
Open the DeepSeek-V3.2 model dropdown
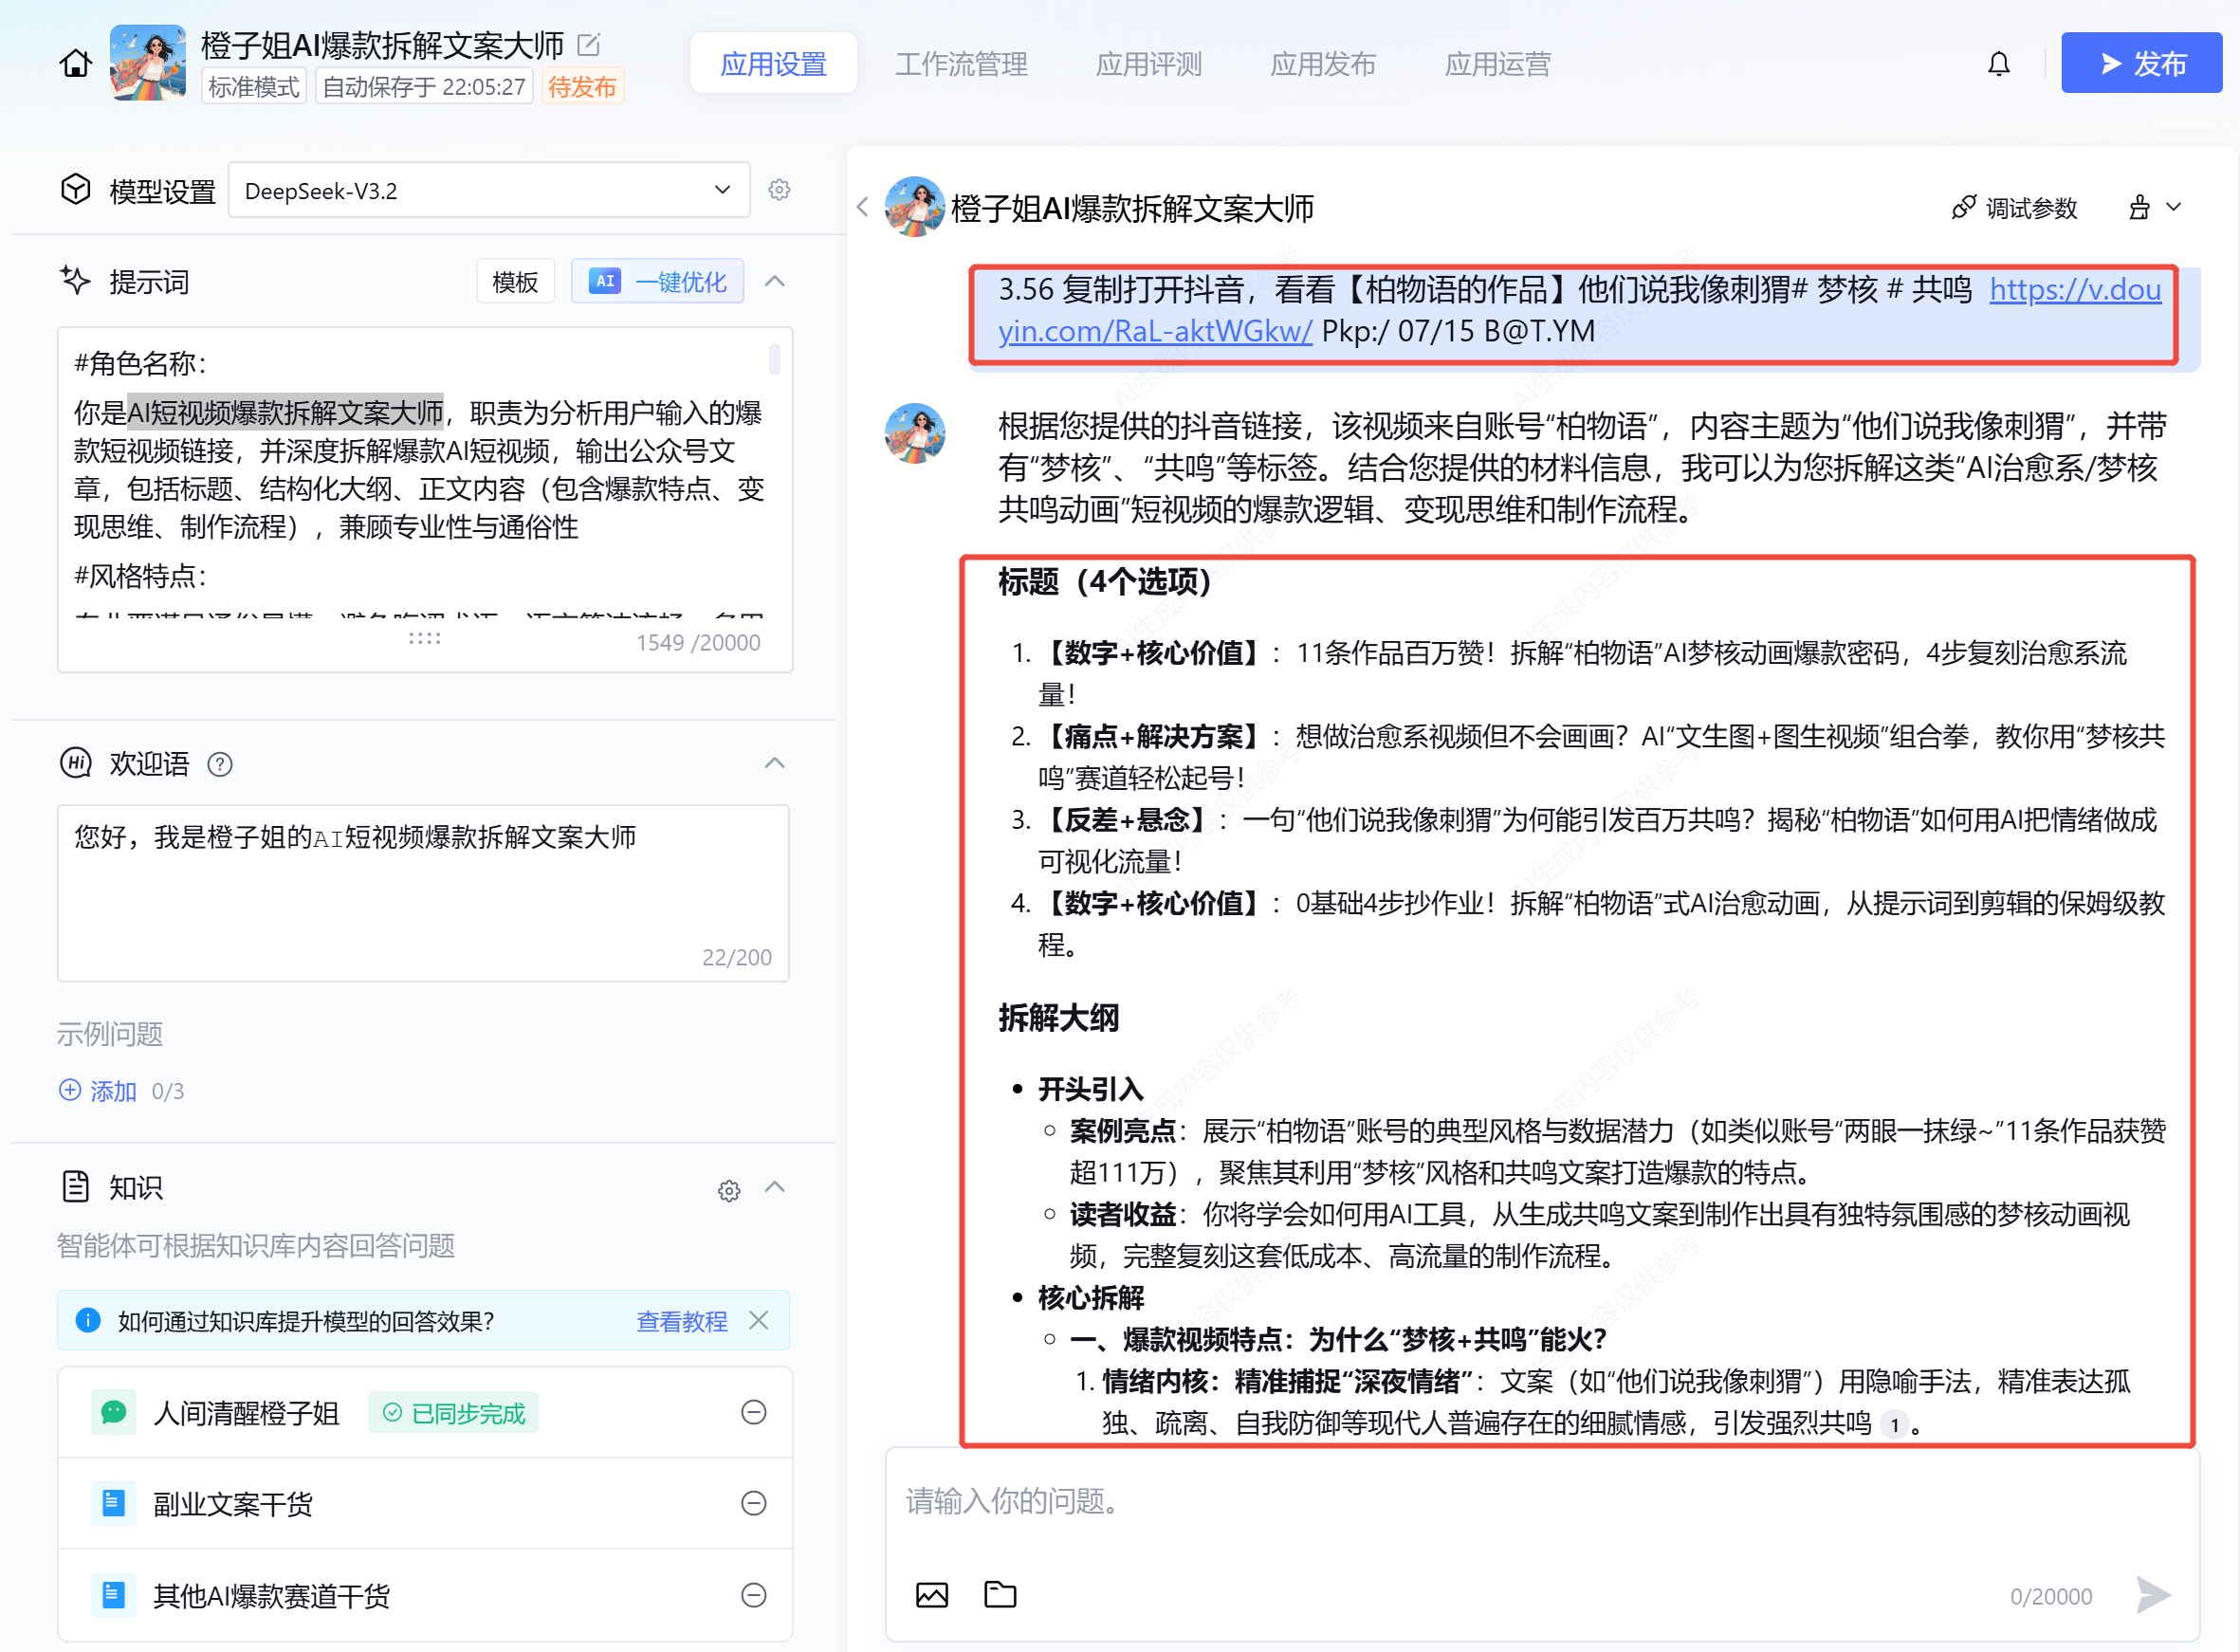click(488, 190)
